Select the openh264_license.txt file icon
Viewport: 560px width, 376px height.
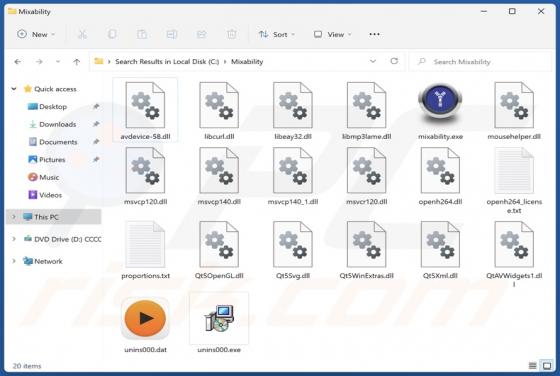click(514, 170)
